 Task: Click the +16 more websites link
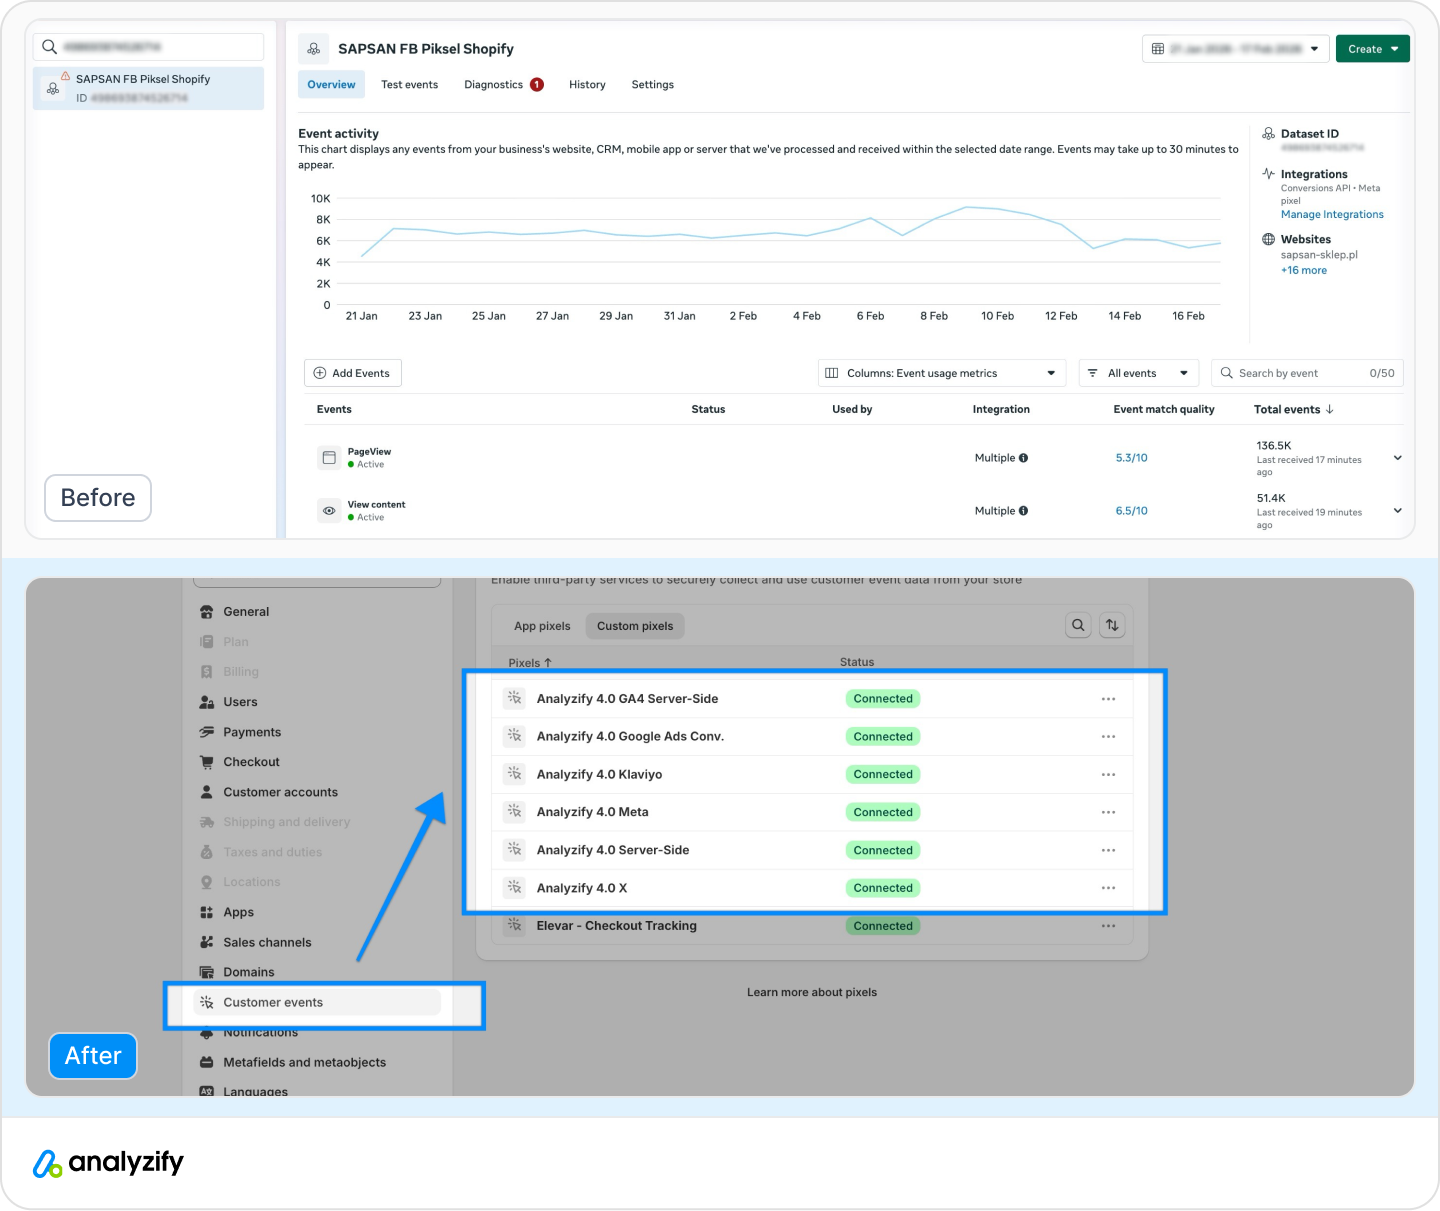click(1304, 271)
